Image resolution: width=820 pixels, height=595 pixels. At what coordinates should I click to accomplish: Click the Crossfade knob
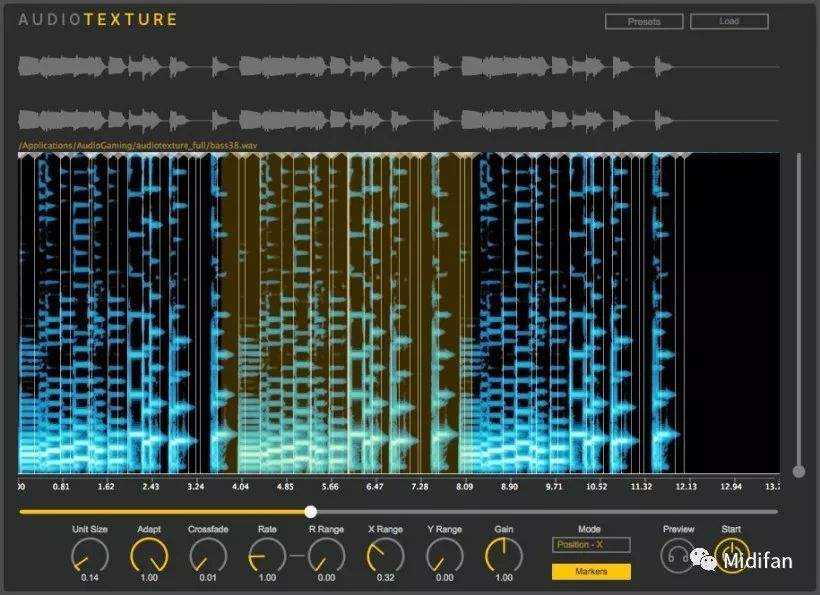coord(208,556)
